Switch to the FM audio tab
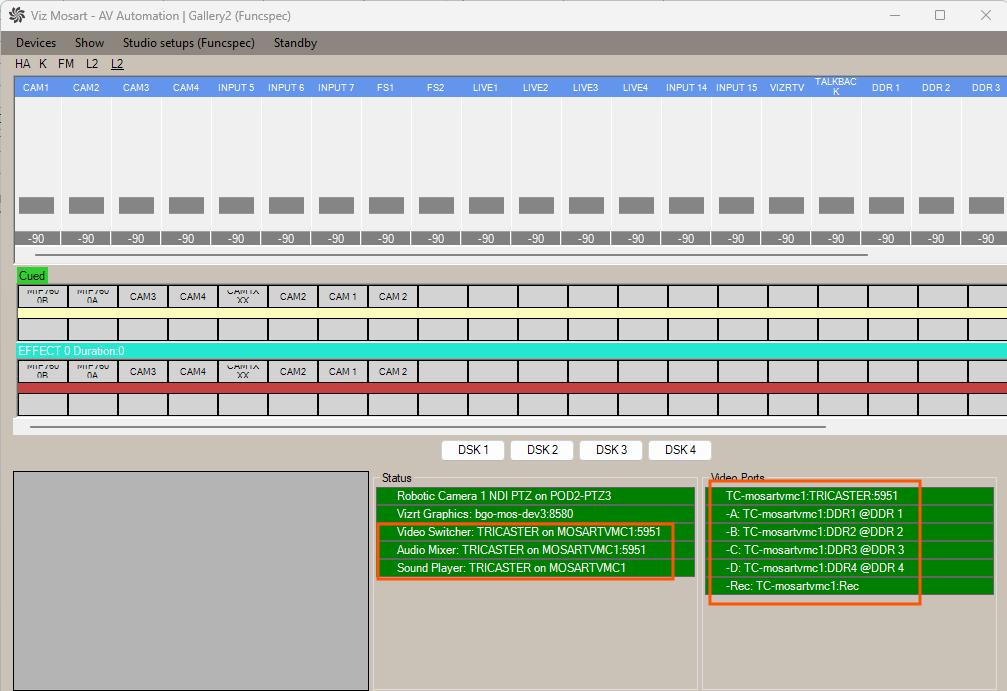This screenshot has height=691, width=1007. (66, 63)
